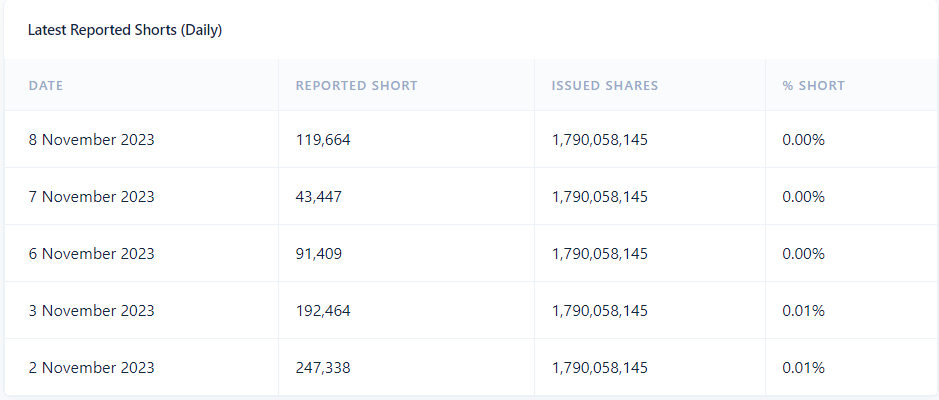Click the Latest Reported Shorts (Daily) title

(x=125, y=30)
